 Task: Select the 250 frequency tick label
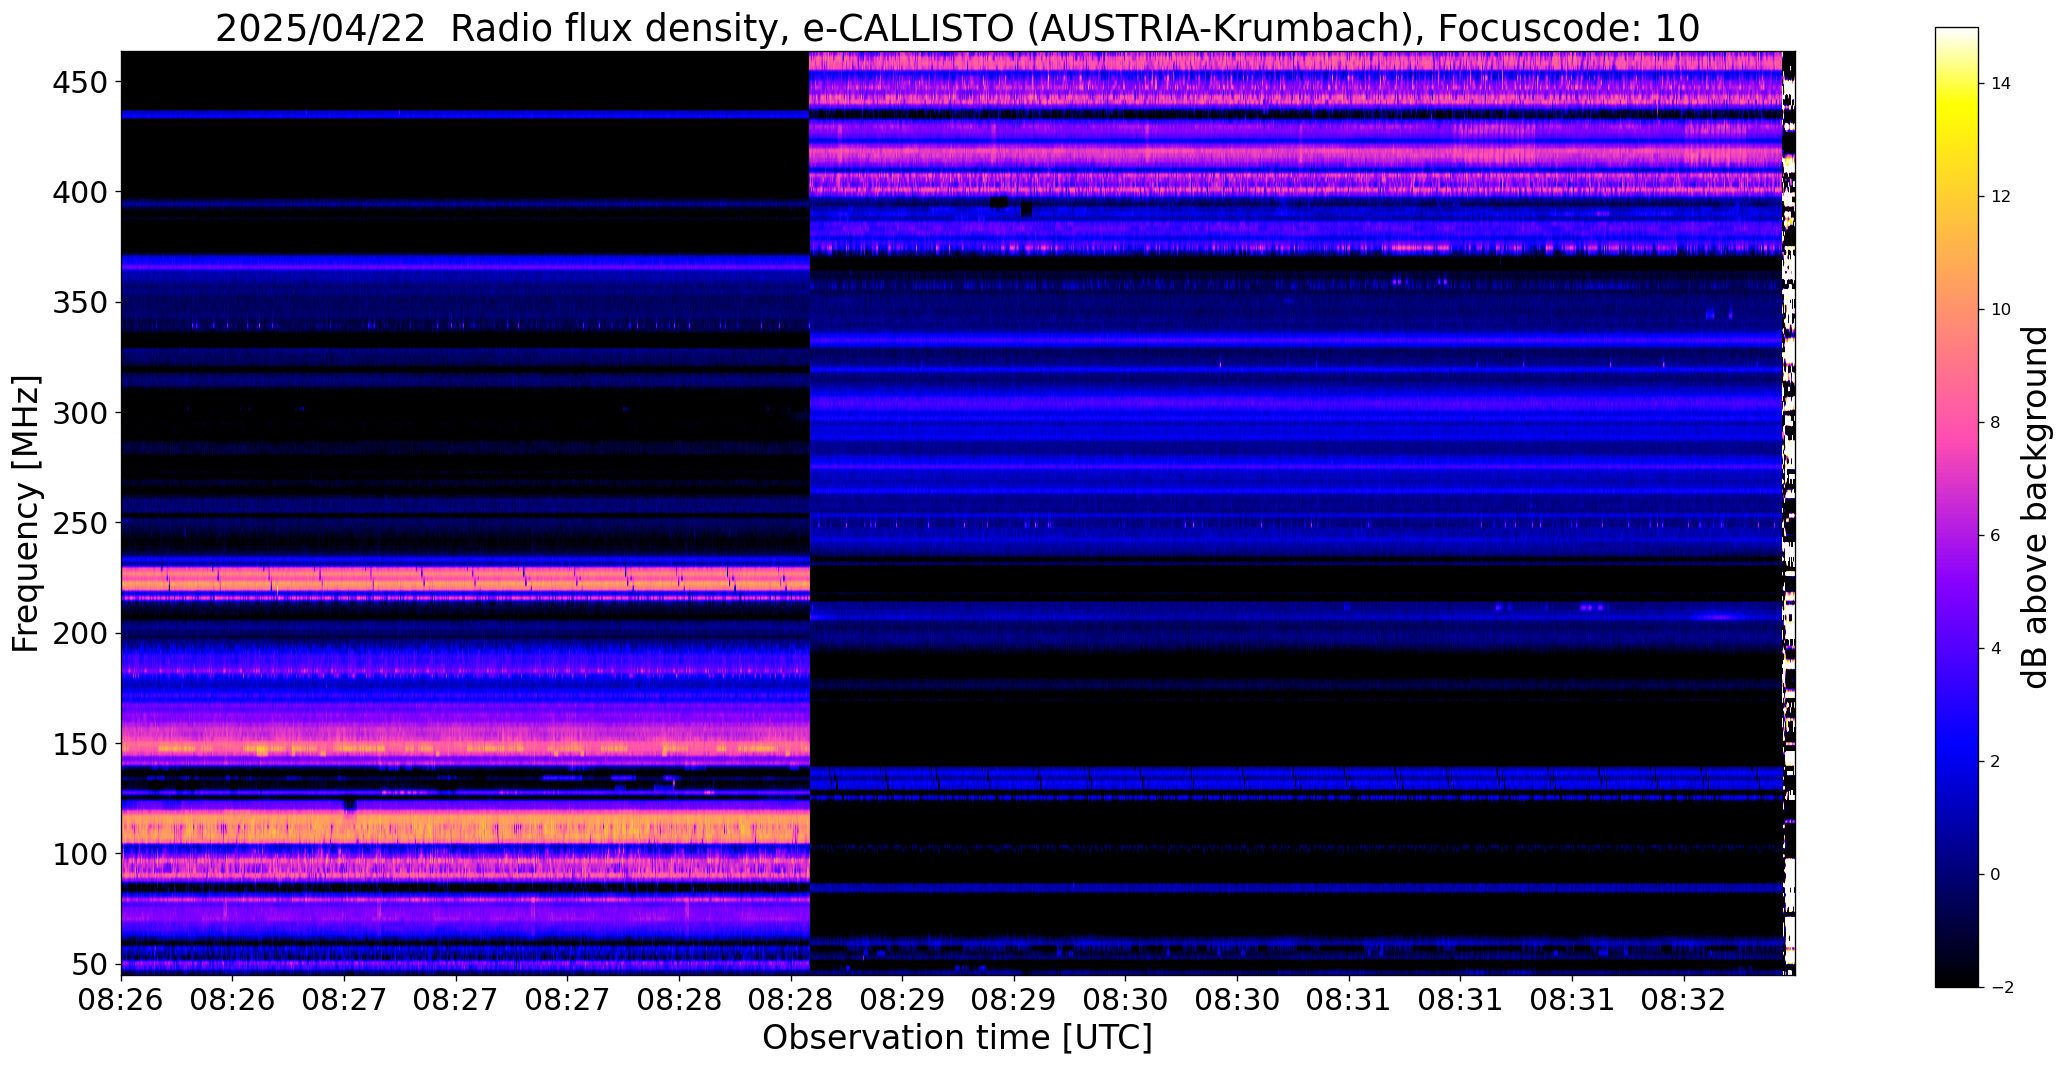pos(80,523)
